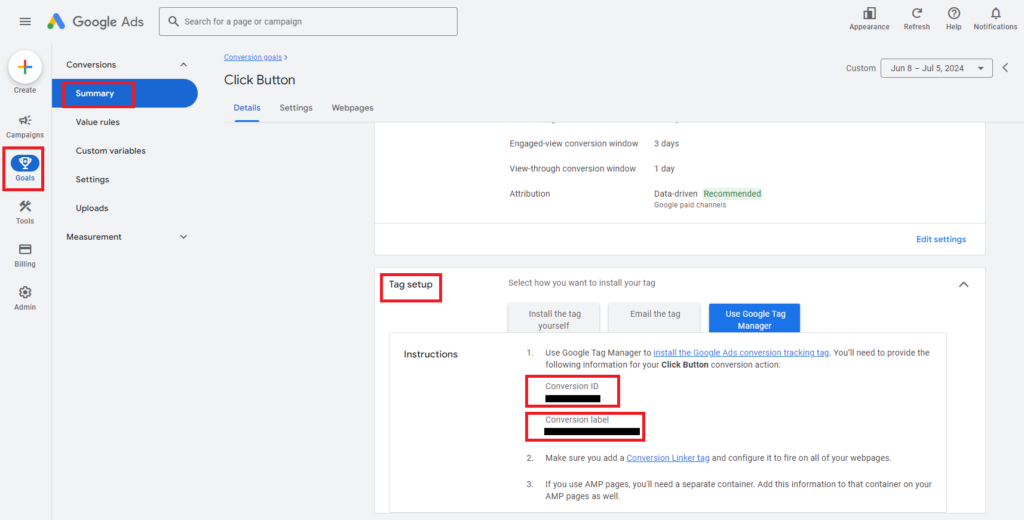Open the Notifications bell

[x=995, y=19]
